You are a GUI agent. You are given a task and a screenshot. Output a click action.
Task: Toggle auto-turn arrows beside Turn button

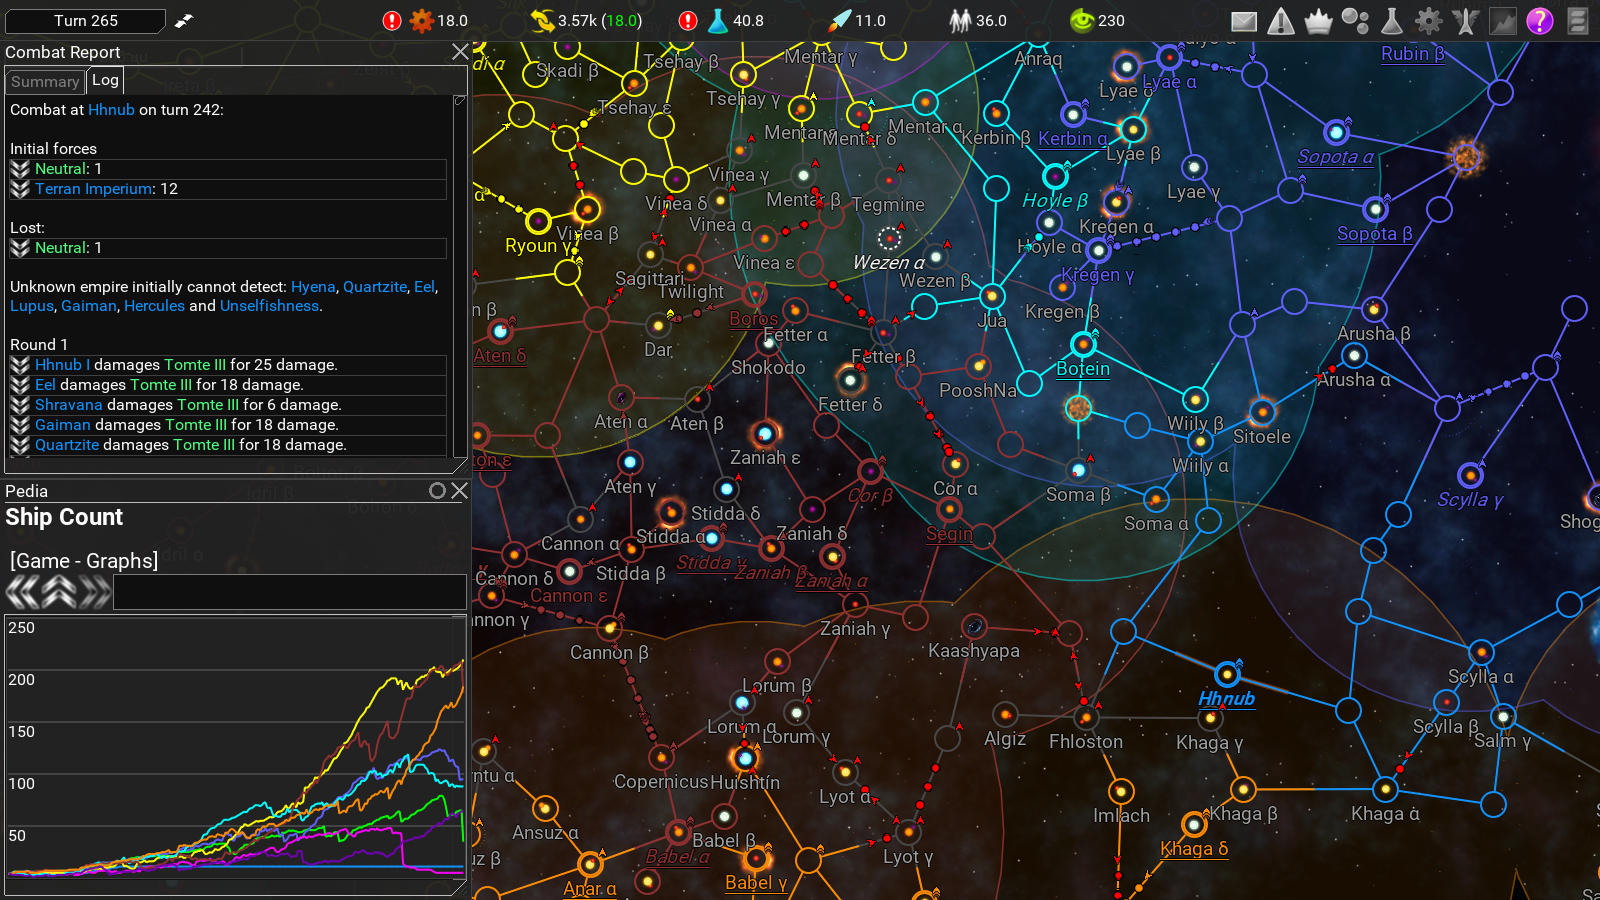184,21
